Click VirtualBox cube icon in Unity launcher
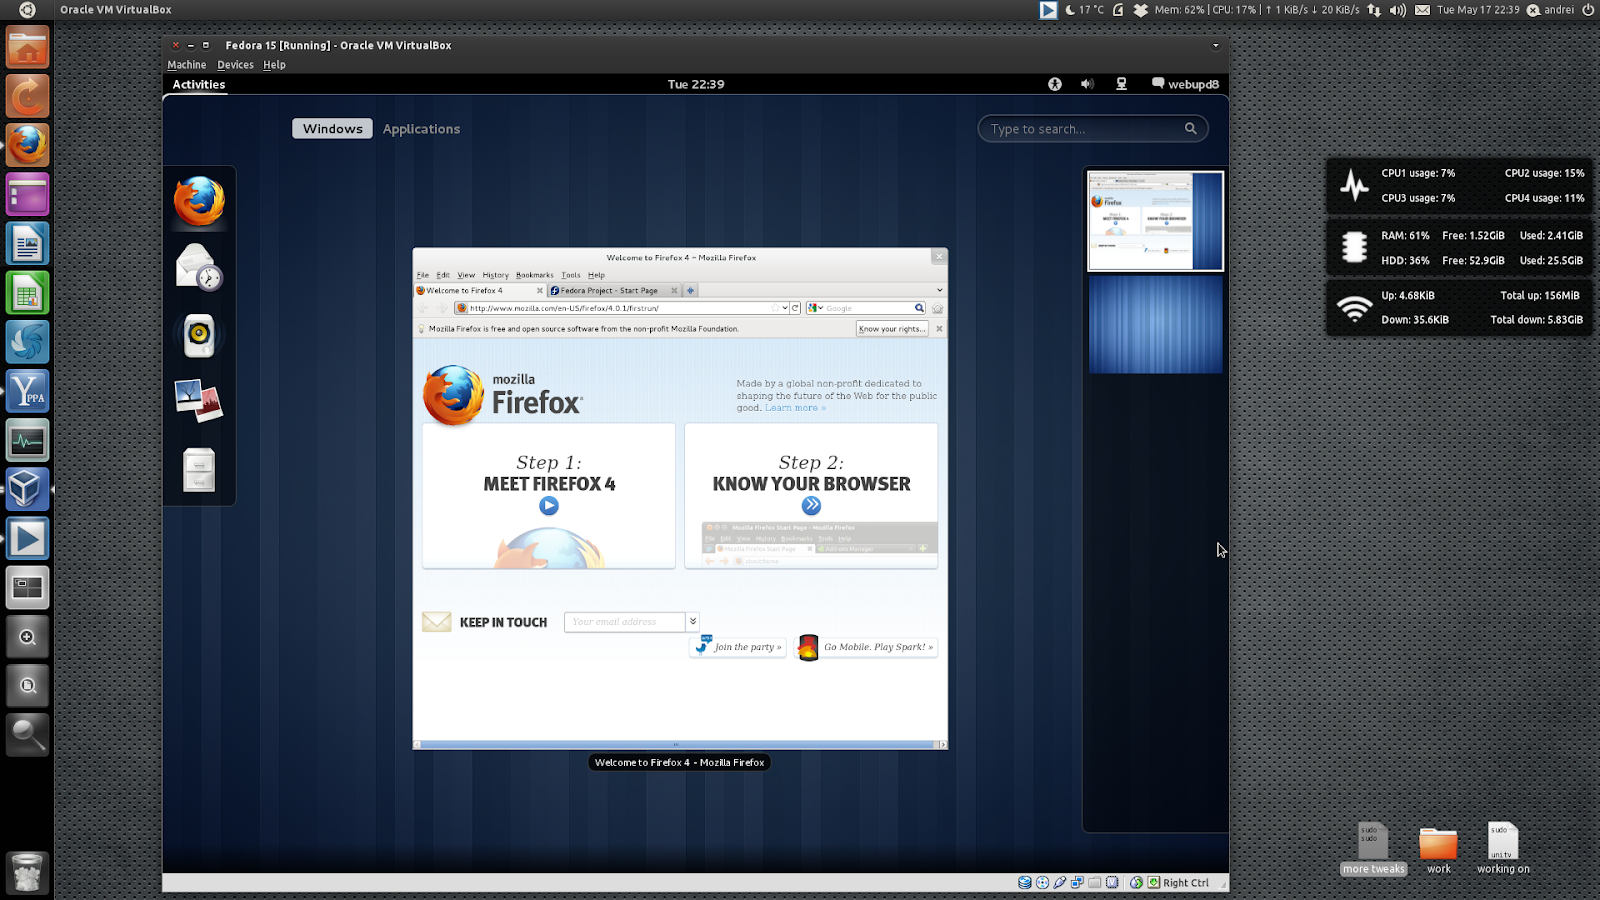 tap(27, 489)
